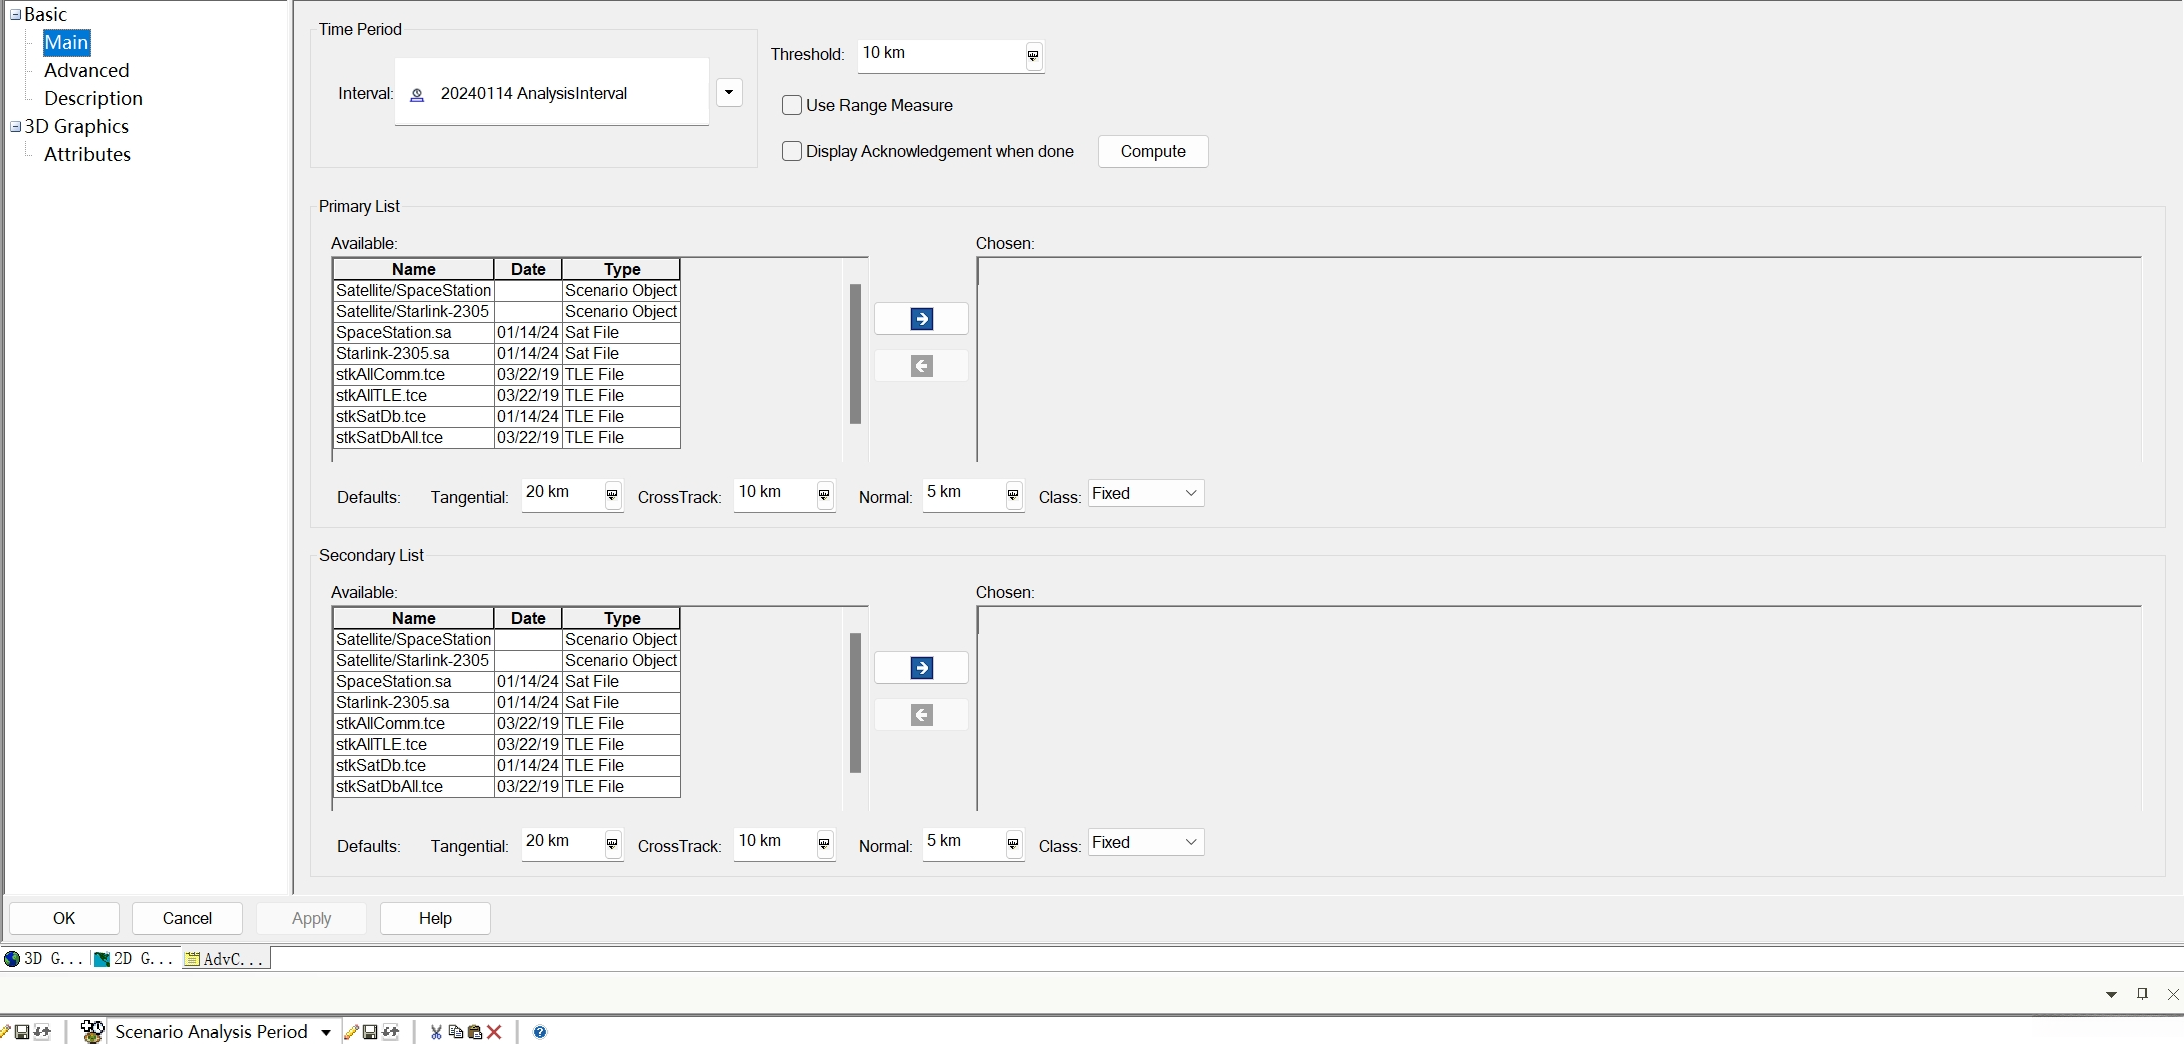Select the AdvC... window tab

(x=225, y=958)
